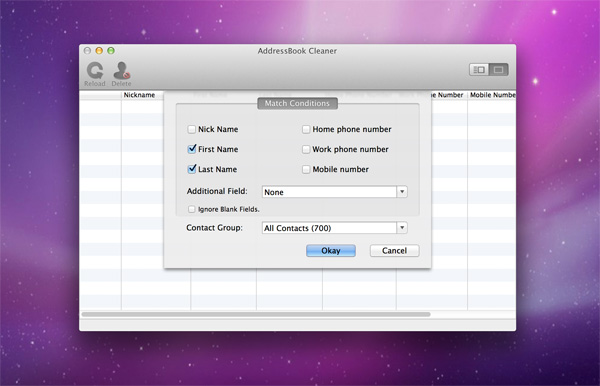The image size is (600, 386).
Task: Uncheck the Last Name checkbox
Action: (x=192, y=169)
